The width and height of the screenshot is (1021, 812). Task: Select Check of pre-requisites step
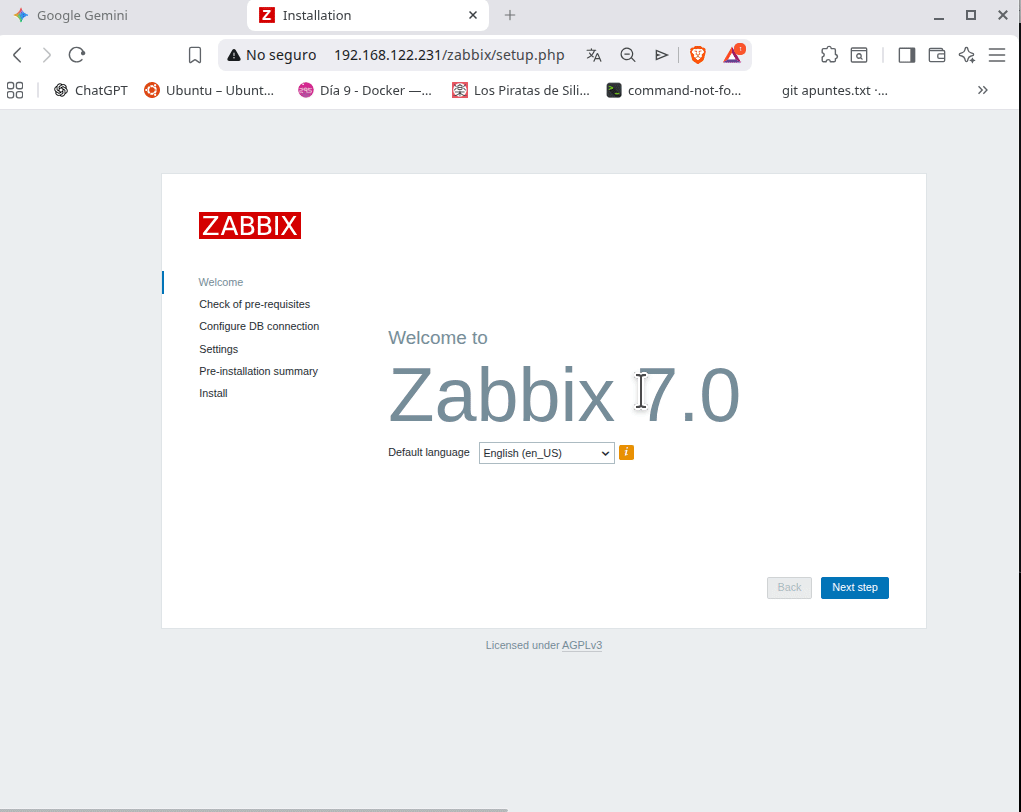[255, 304]
